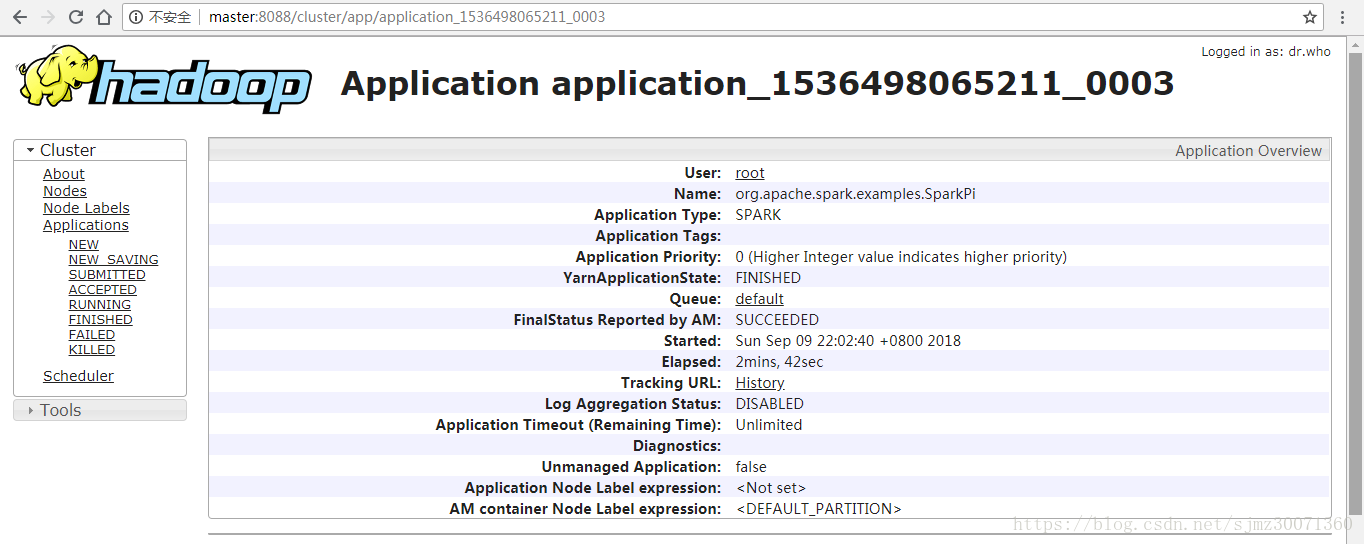Bookmark this page with the star icon

click(1310, 17)
